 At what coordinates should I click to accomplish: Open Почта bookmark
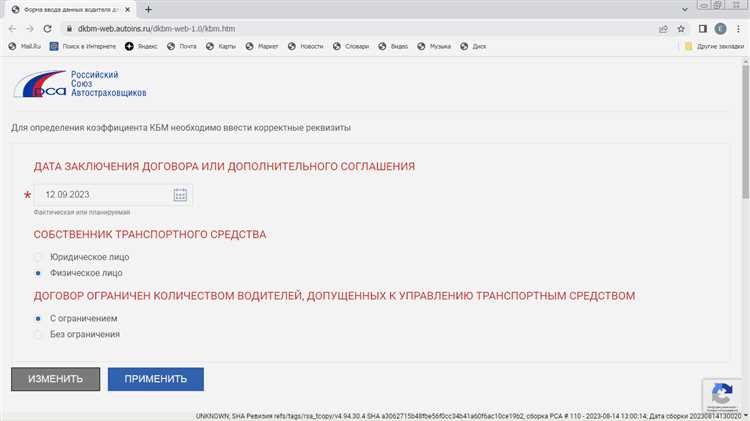(x=182, y=46)
